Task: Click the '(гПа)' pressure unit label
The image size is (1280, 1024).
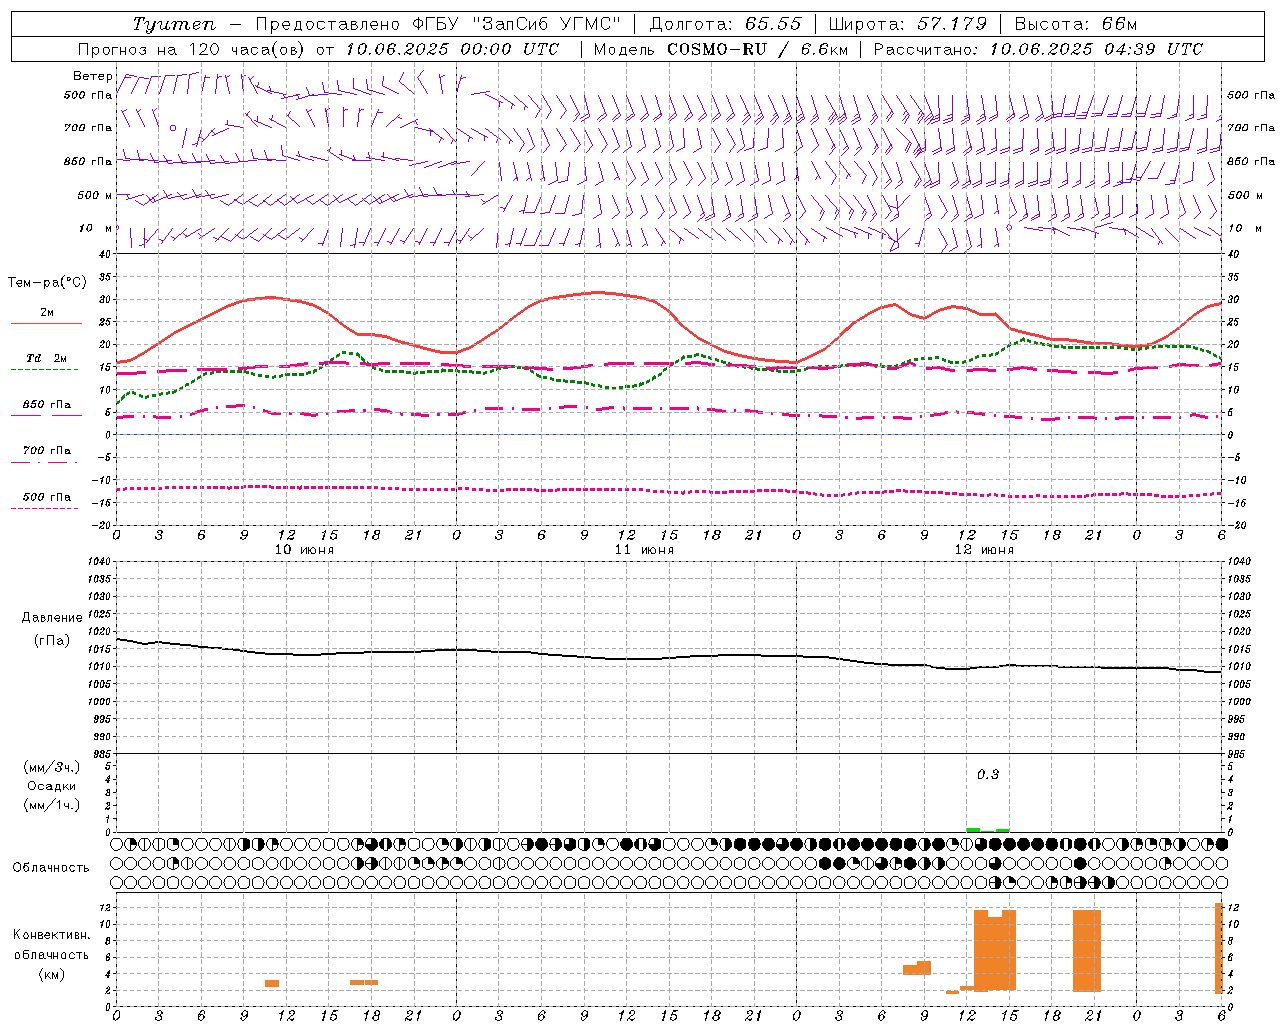Action: (x=52, y=640)
